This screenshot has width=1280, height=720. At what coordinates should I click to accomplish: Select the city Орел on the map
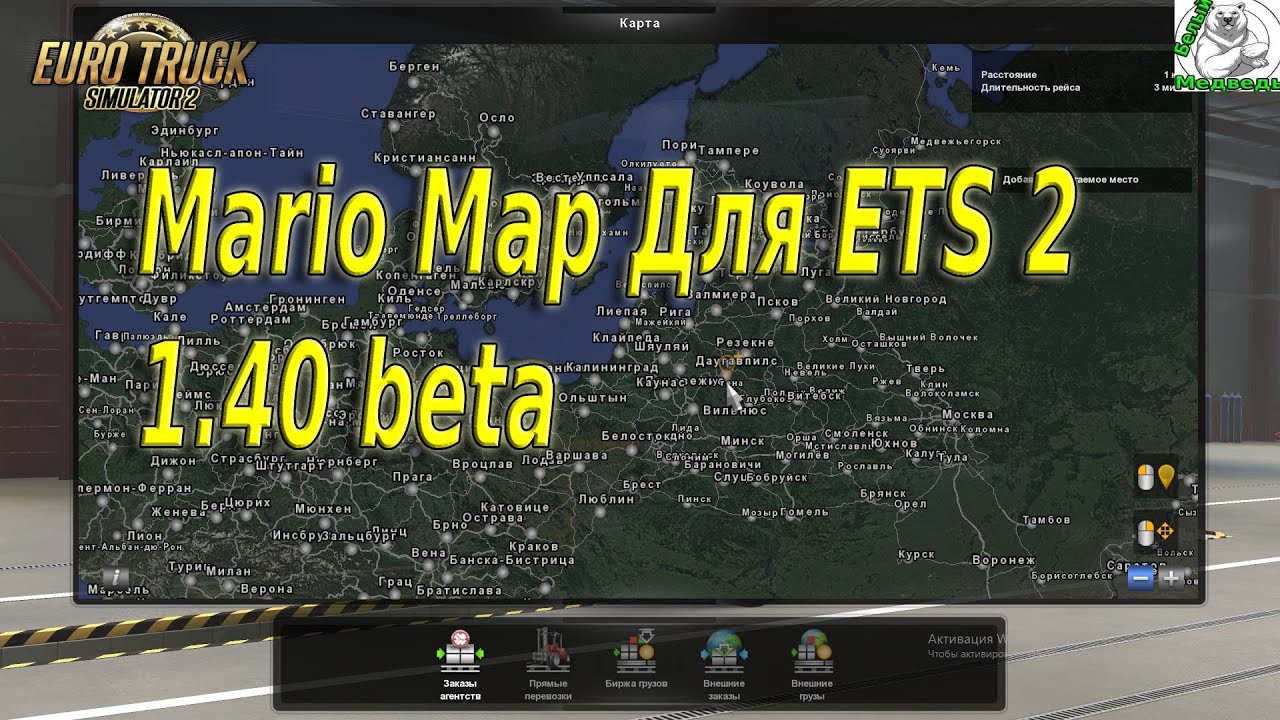pos(910,505)
